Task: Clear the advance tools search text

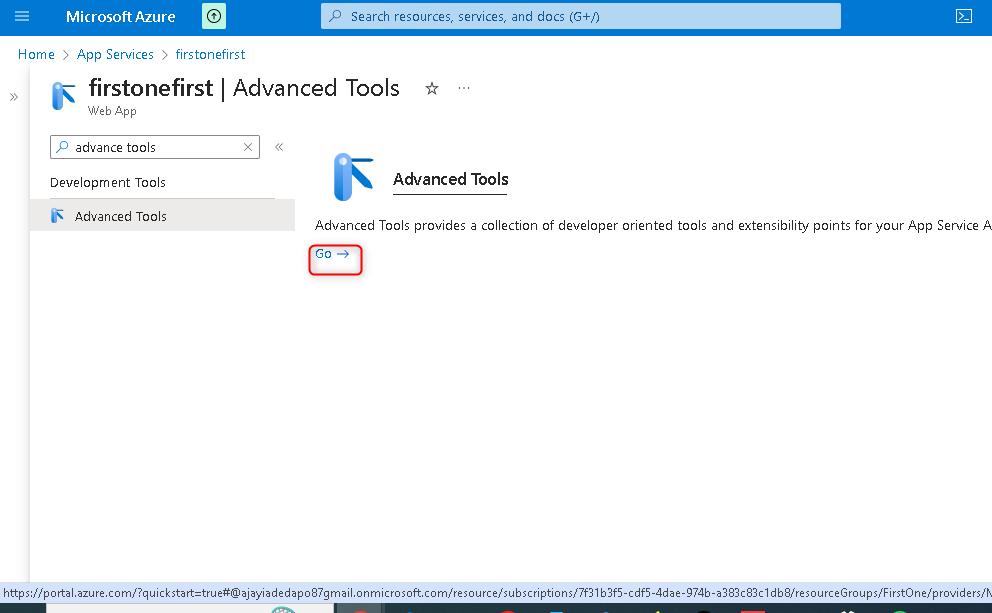Action: pos(248,147)
